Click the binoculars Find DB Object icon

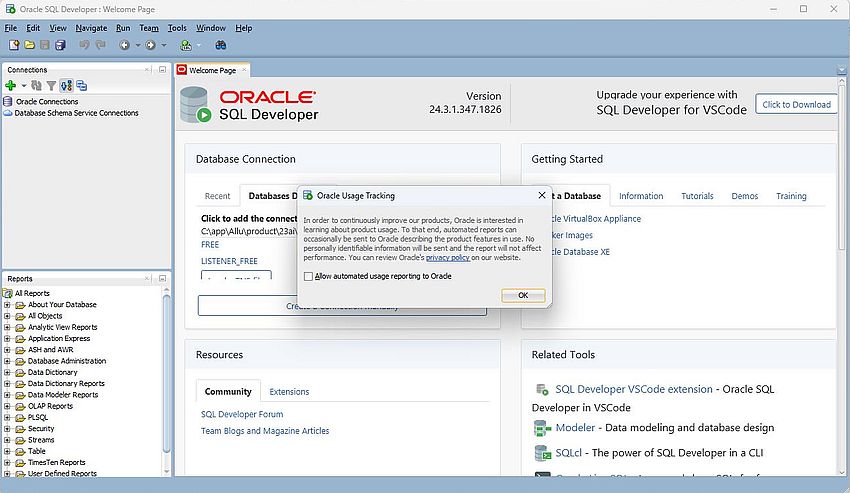click(220, 45)
